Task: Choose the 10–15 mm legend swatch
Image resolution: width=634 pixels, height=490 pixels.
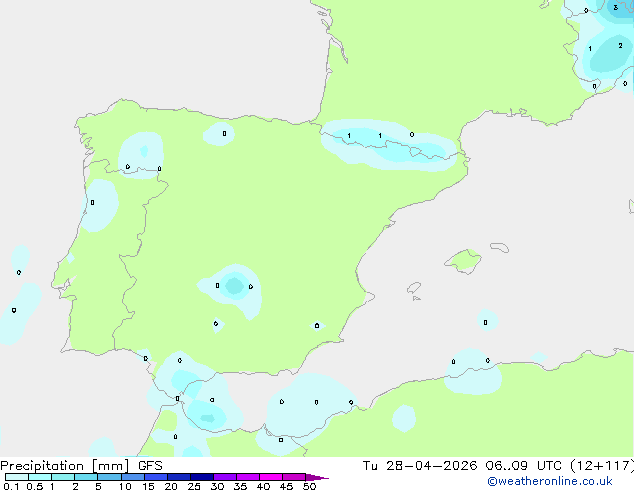Action: 132,477
